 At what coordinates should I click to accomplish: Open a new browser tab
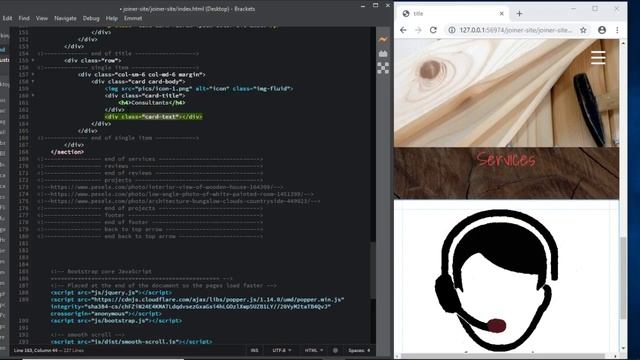point(519,13)
